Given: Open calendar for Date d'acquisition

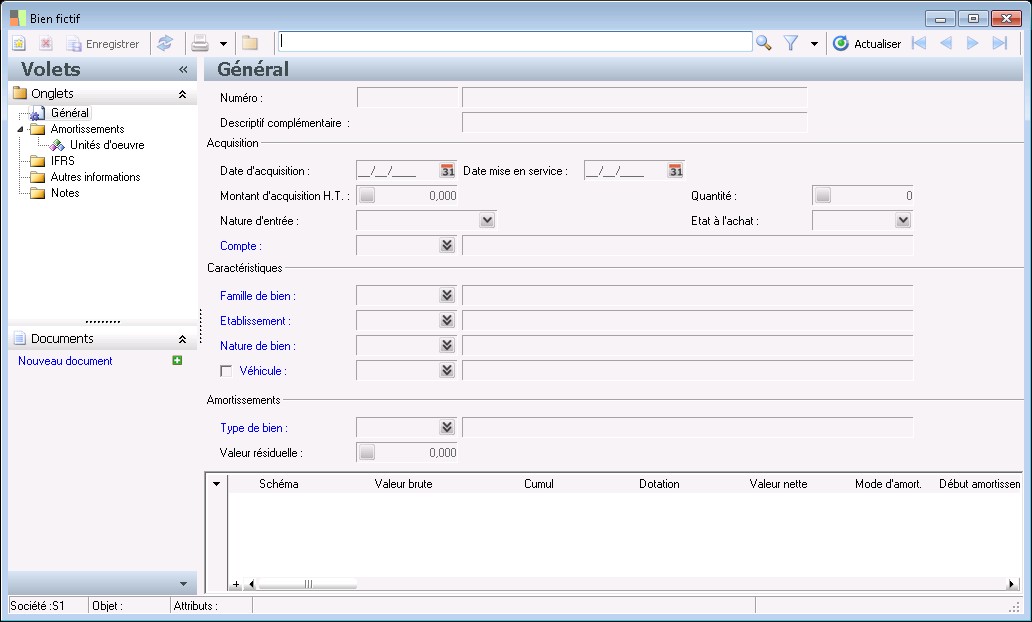Looking at the screenshot, I should coord(447,171).
